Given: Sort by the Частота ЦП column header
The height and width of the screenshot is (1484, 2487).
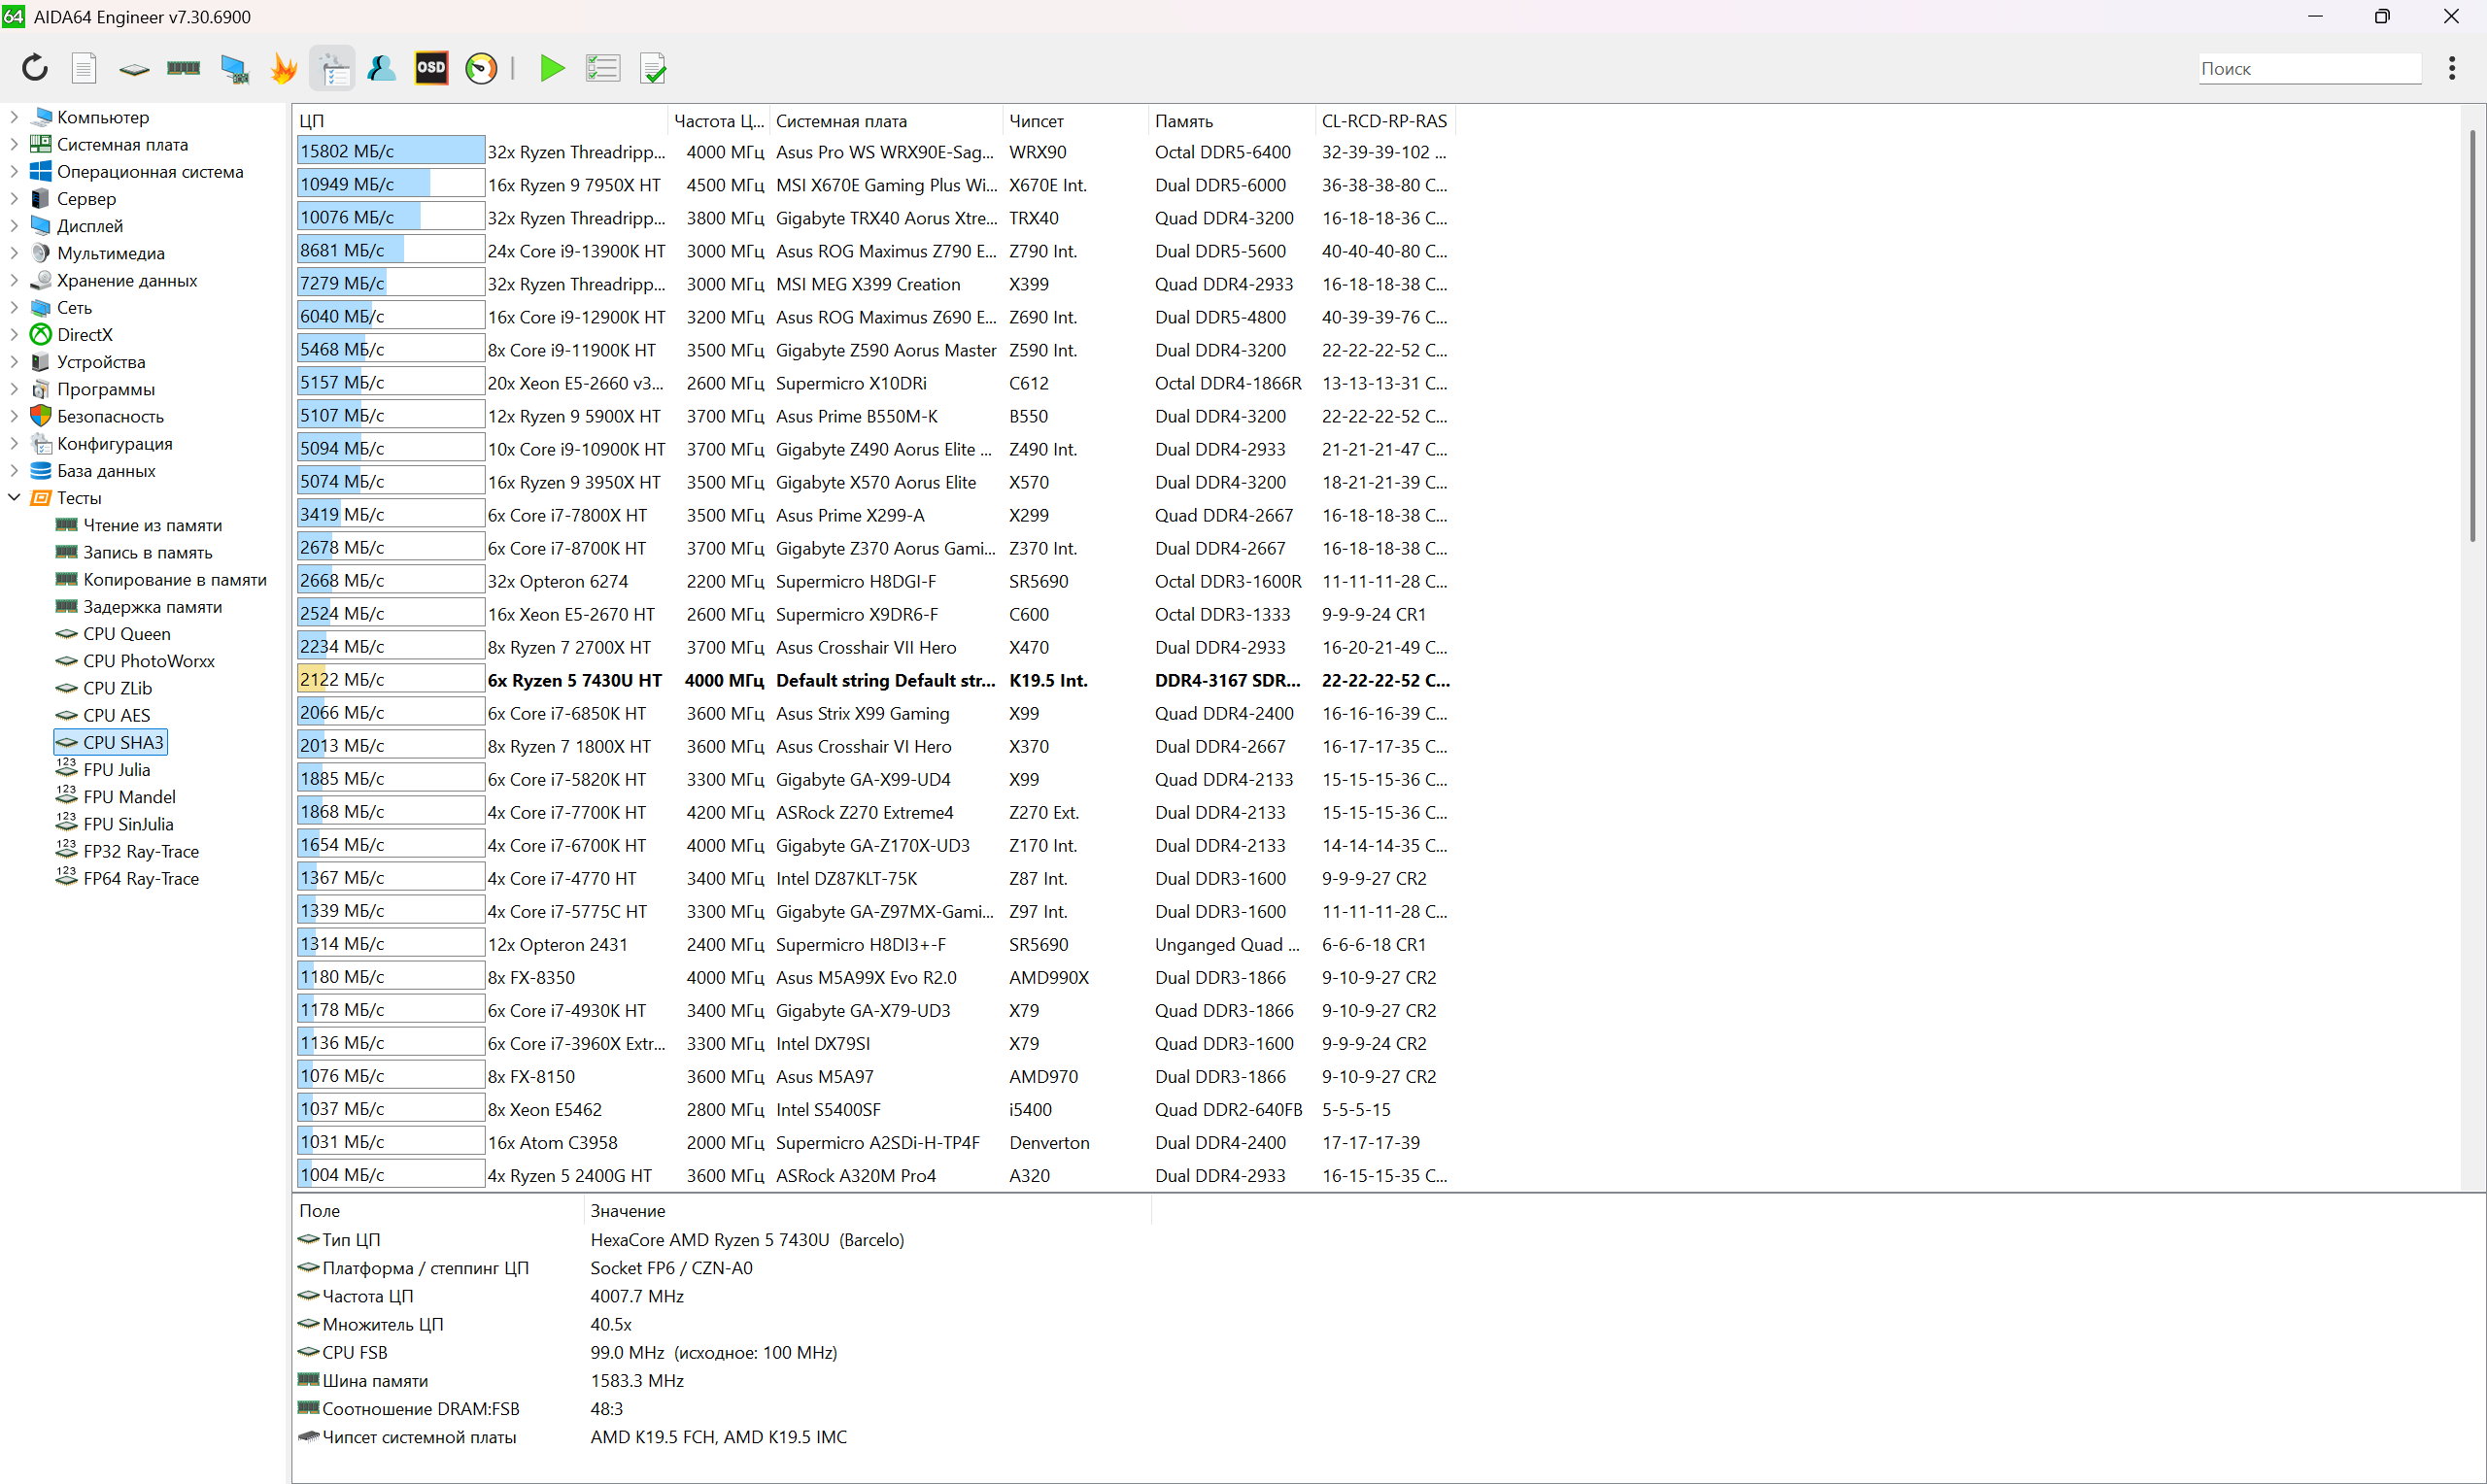Looking at the screenshot, I should [x=718, y=120].
